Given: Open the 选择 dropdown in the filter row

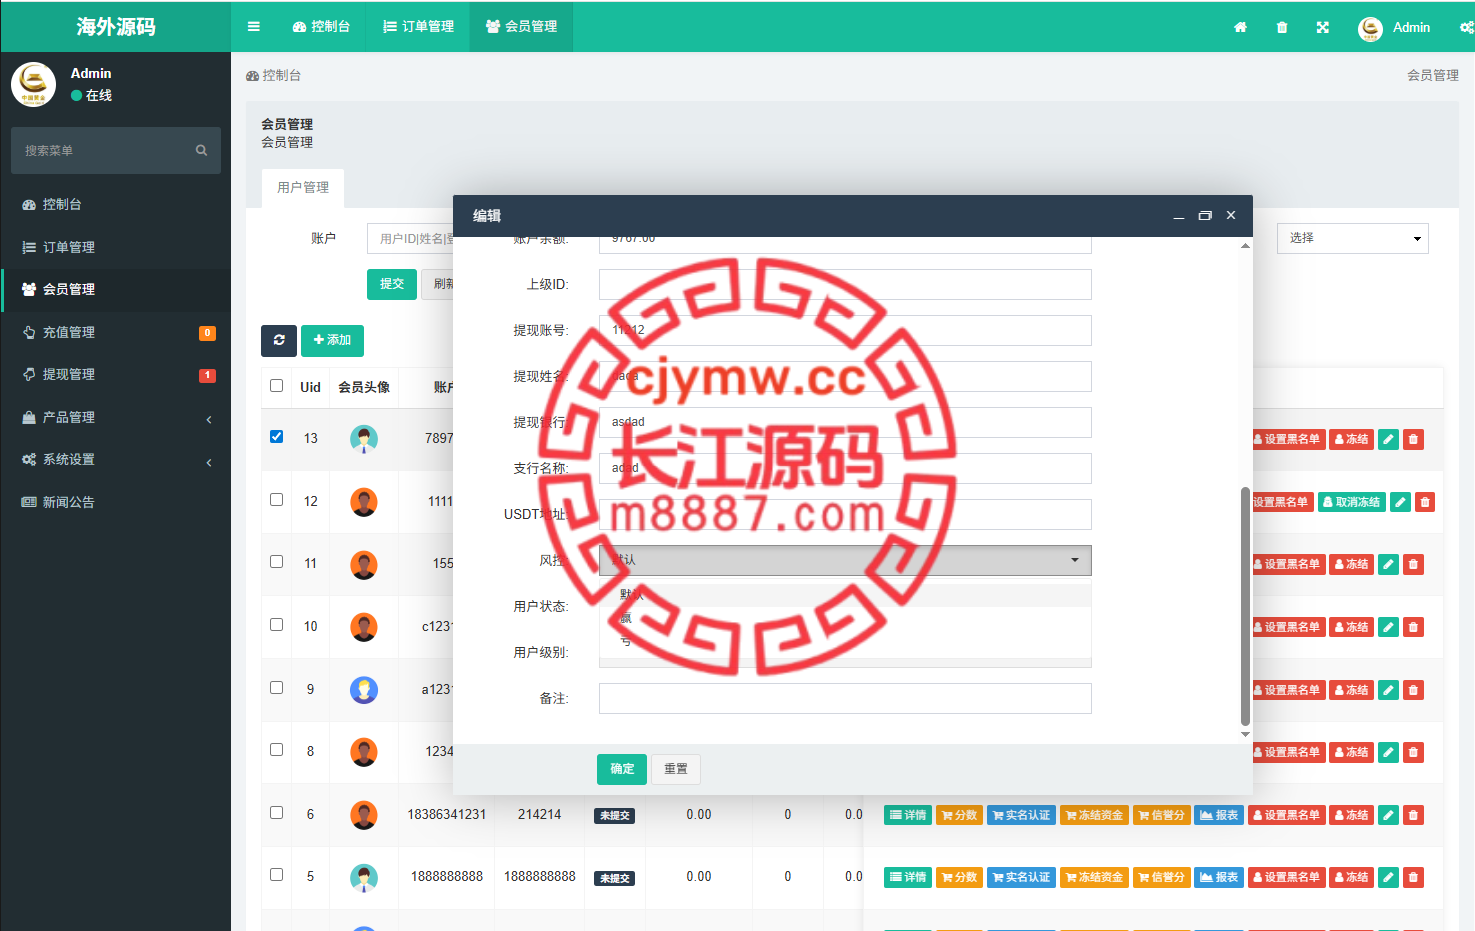Looking at the screenshot, I should [1353, 238].
